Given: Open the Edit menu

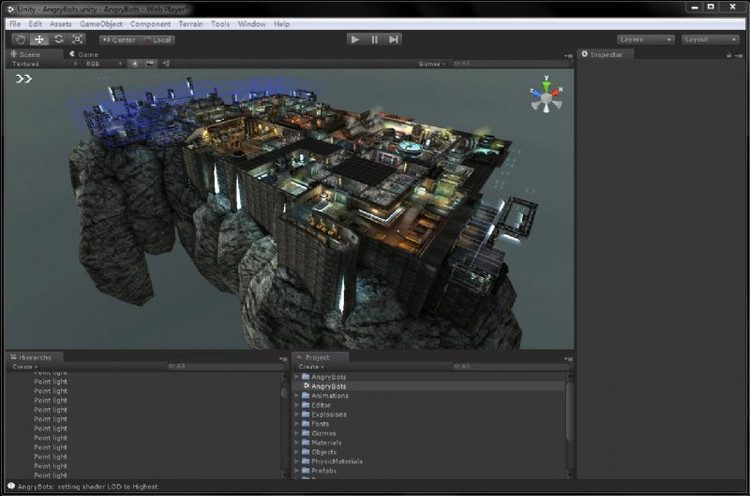Looking at the screenshot, I should [35, 24].
